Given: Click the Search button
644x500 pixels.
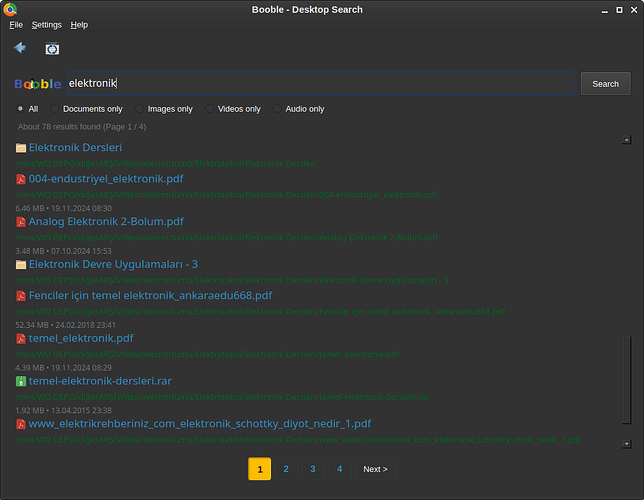Looking at the screenshot, I should coord(605,84).
